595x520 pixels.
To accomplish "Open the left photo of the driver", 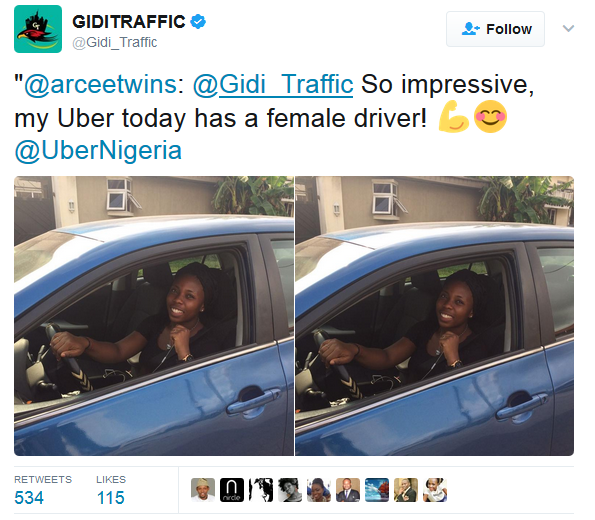I will click(154, 316).
